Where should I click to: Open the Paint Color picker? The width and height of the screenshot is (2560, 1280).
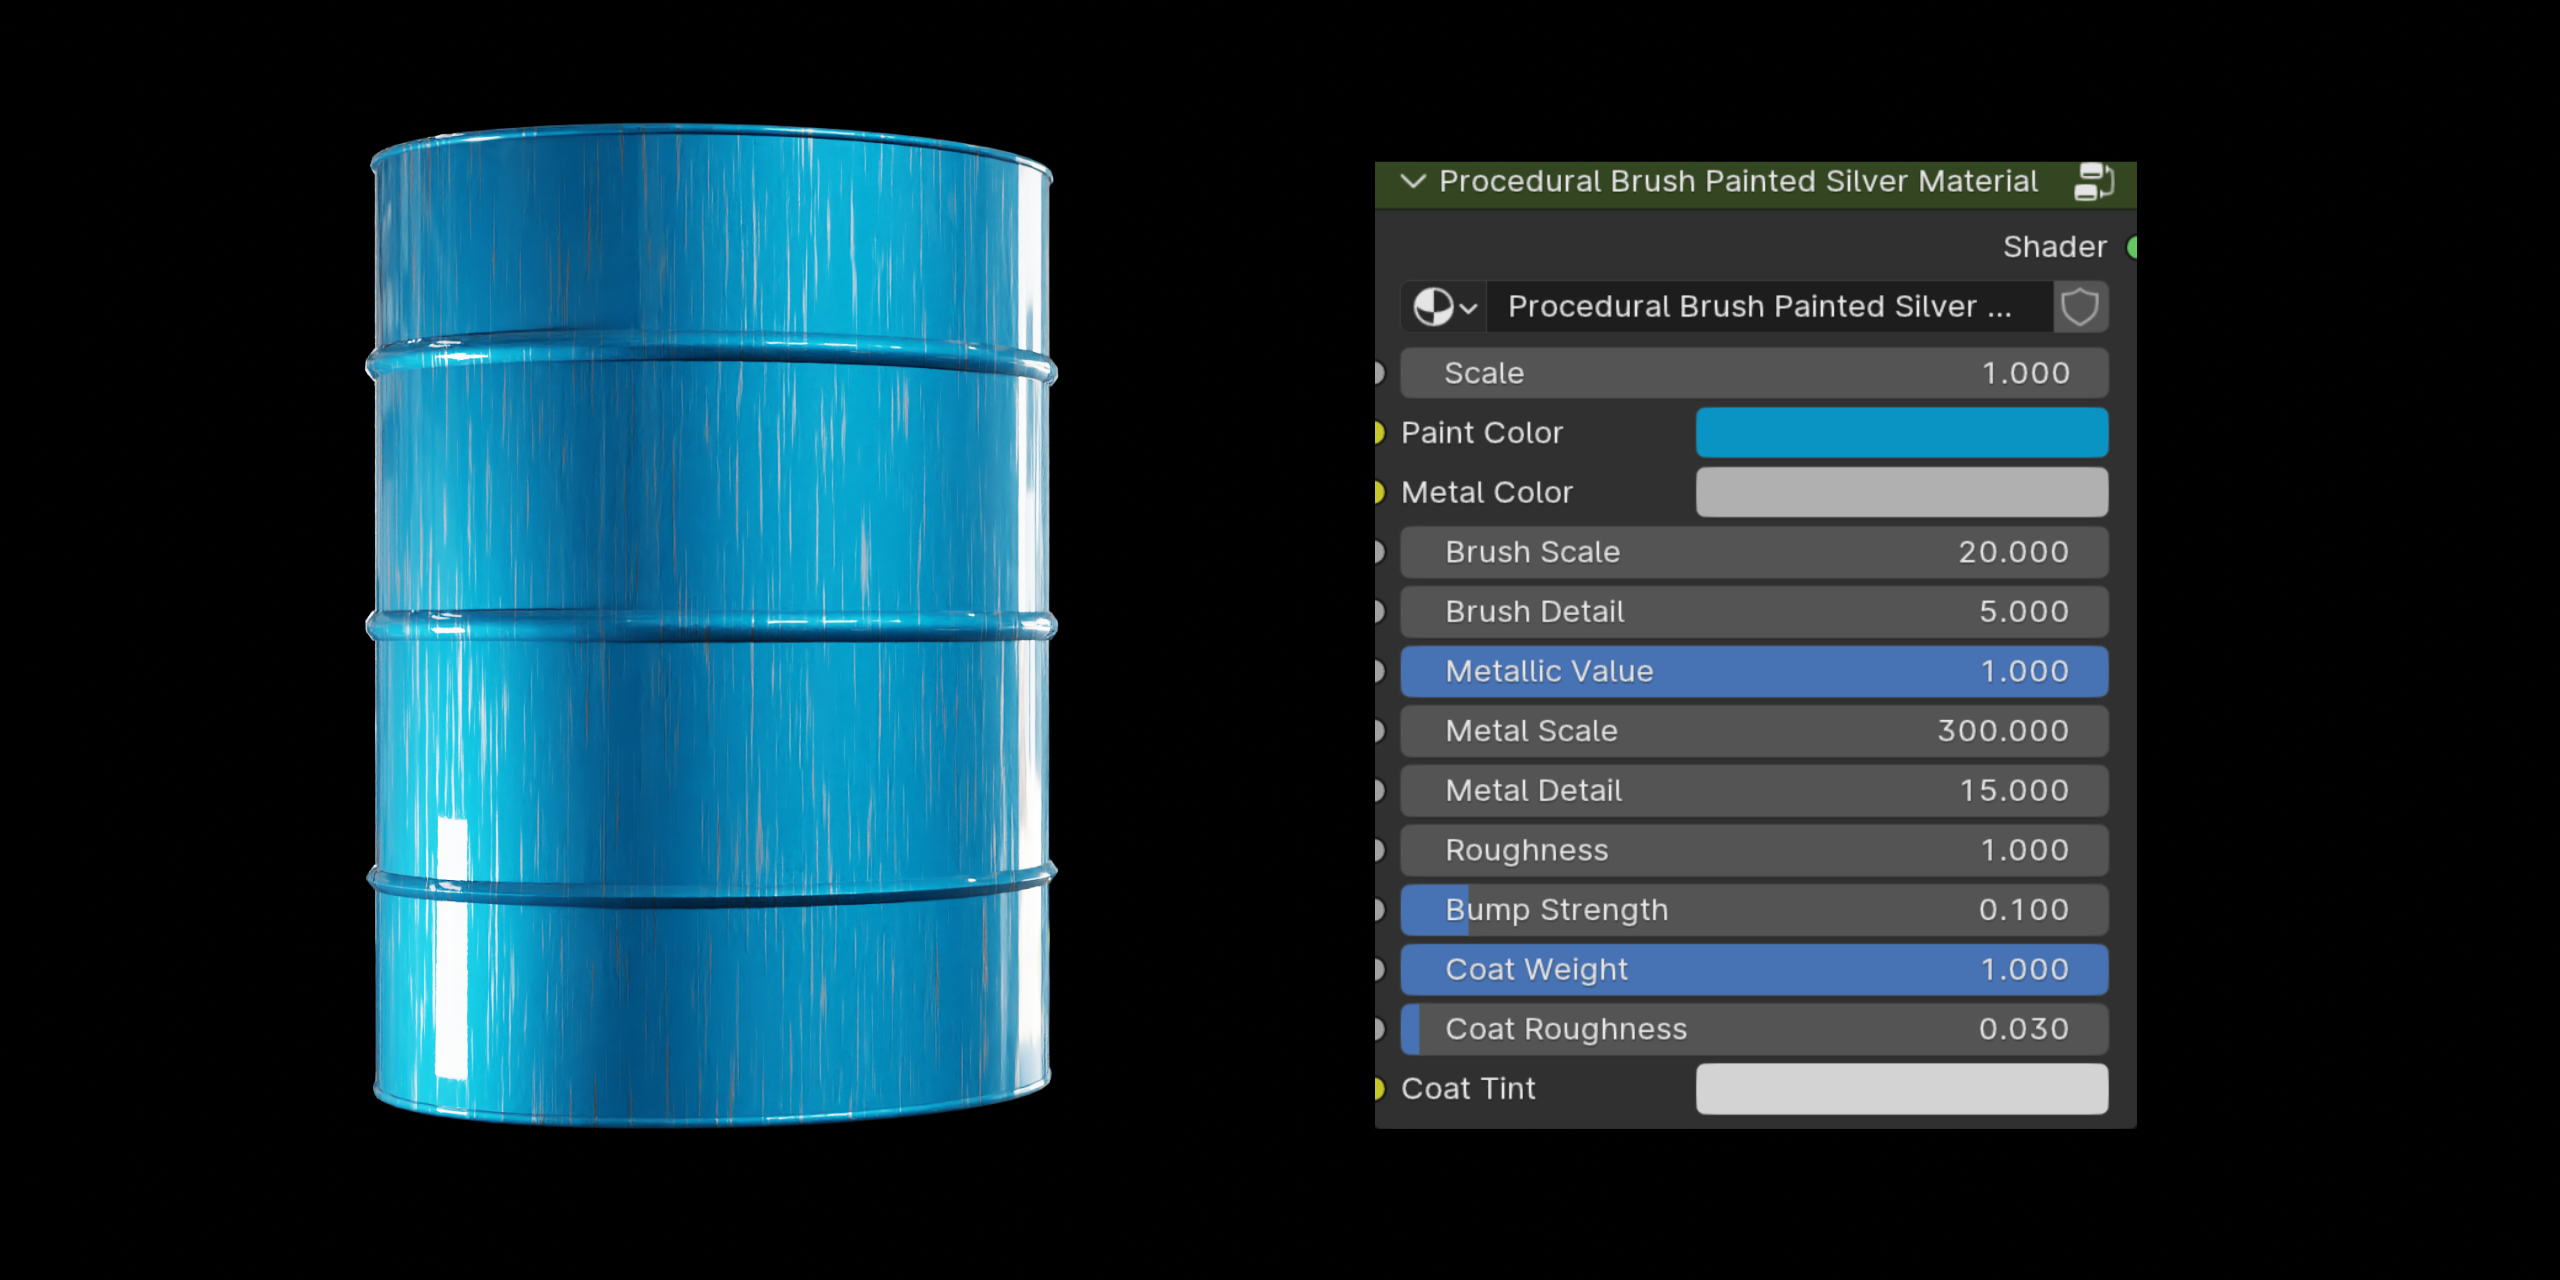[1900, 432]
